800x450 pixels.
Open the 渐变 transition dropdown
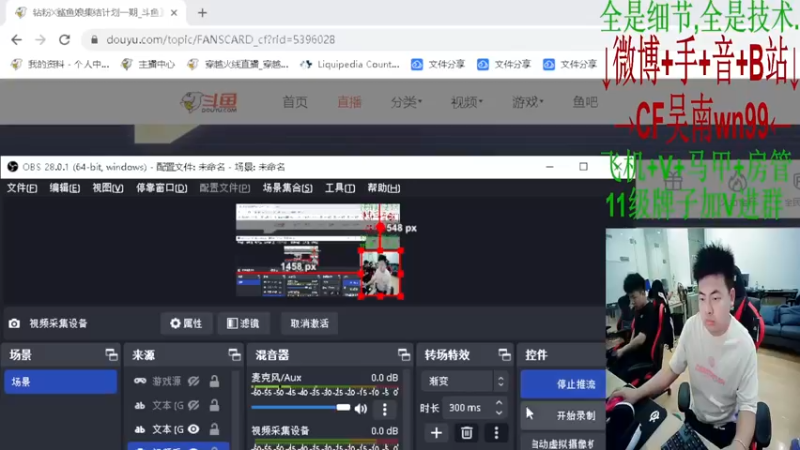coord(464,381)
